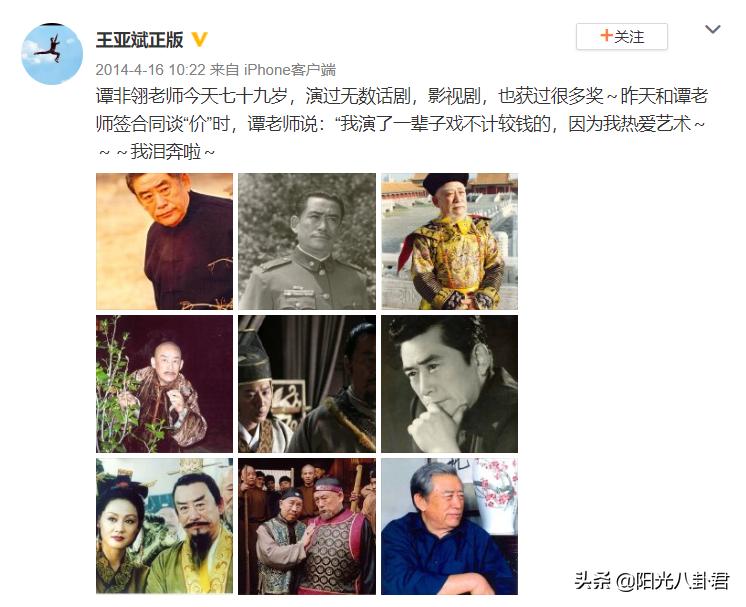Viewport: 746px width, 607px height.
Task: Open the dark period-drama scene thumbnail
Action: point(307,384)
